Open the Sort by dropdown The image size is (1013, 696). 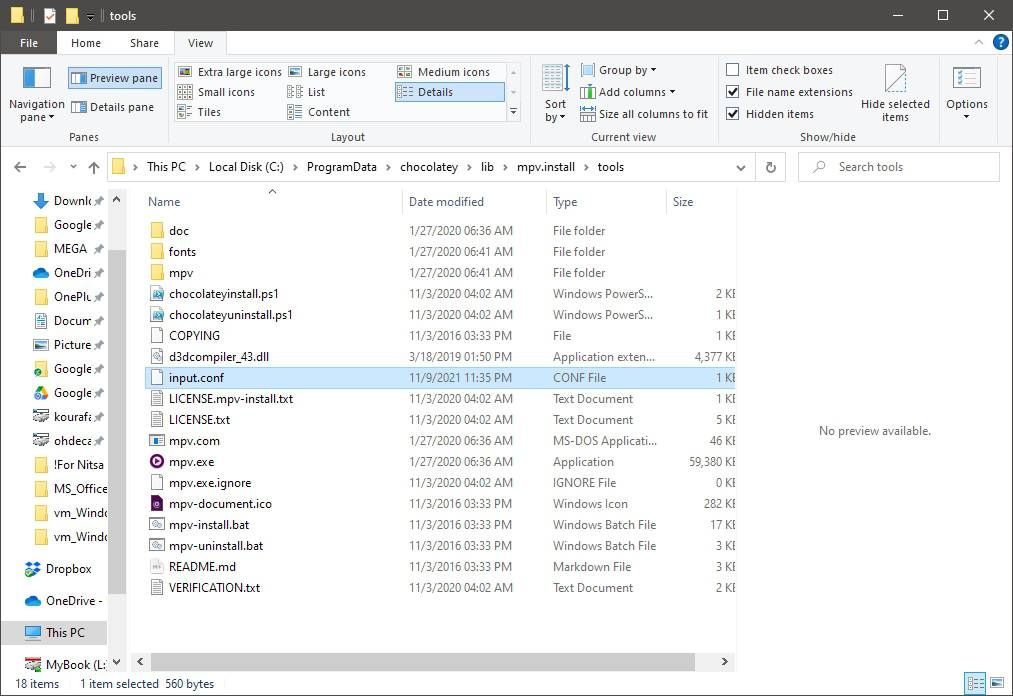pyautogui.click(x=555, y=94)
